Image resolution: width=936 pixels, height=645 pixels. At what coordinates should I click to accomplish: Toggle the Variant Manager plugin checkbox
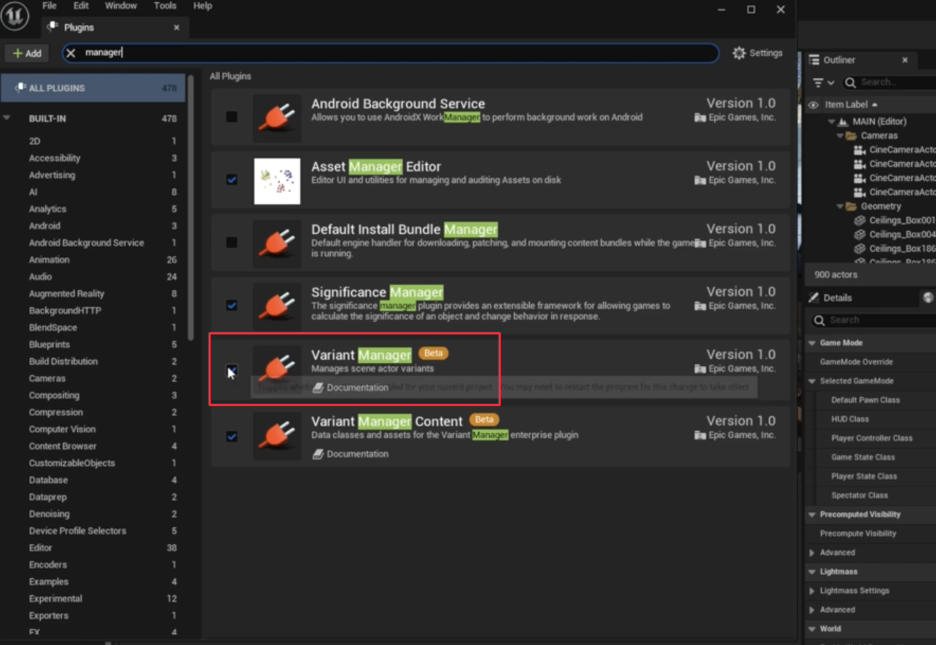point(232,371)
